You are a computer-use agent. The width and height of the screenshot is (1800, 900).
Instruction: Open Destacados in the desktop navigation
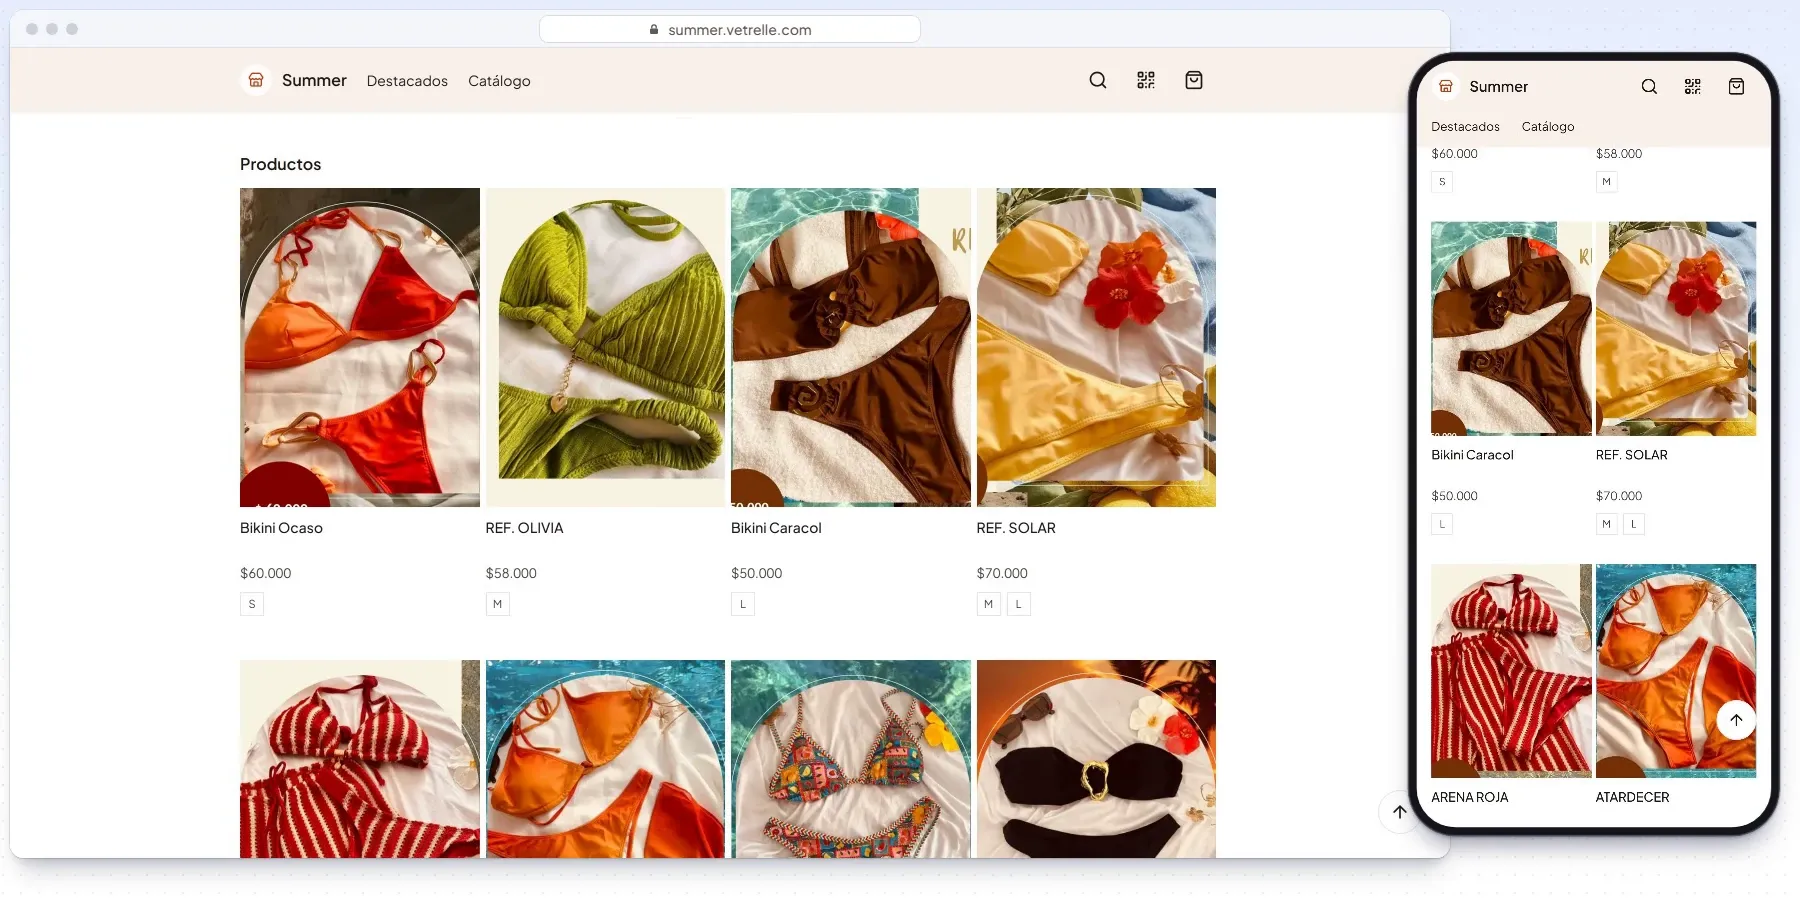pyautogui.click(x=407, y=81)
